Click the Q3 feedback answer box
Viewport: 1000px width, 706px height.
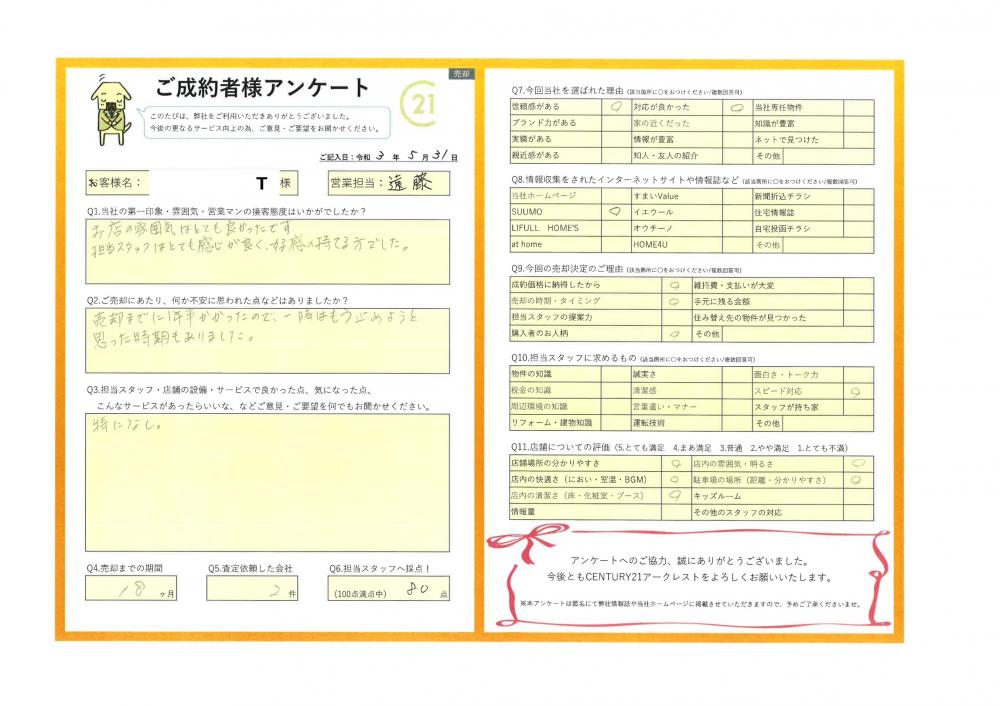coord(268,481)
